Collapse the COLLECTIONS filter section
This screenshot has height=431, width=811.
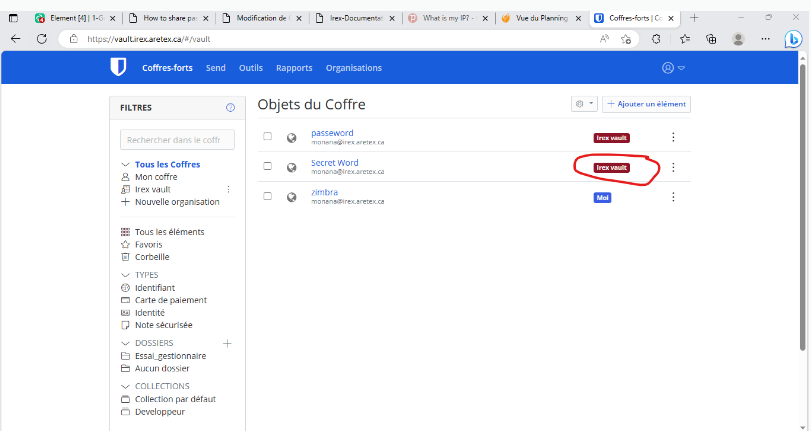click(125, 387)
